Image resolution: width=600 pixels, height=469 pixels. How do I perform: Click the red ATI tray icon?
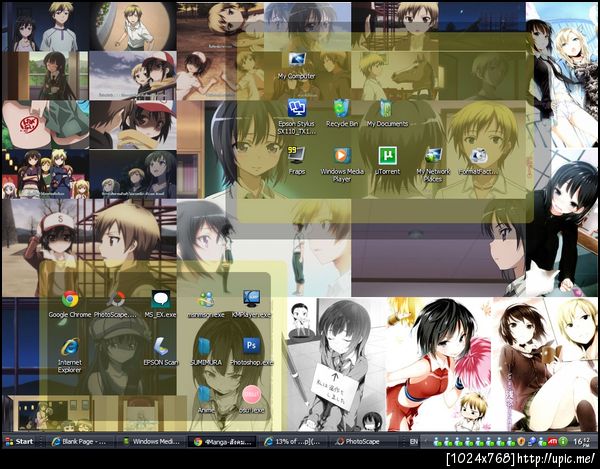coord(552,441)
